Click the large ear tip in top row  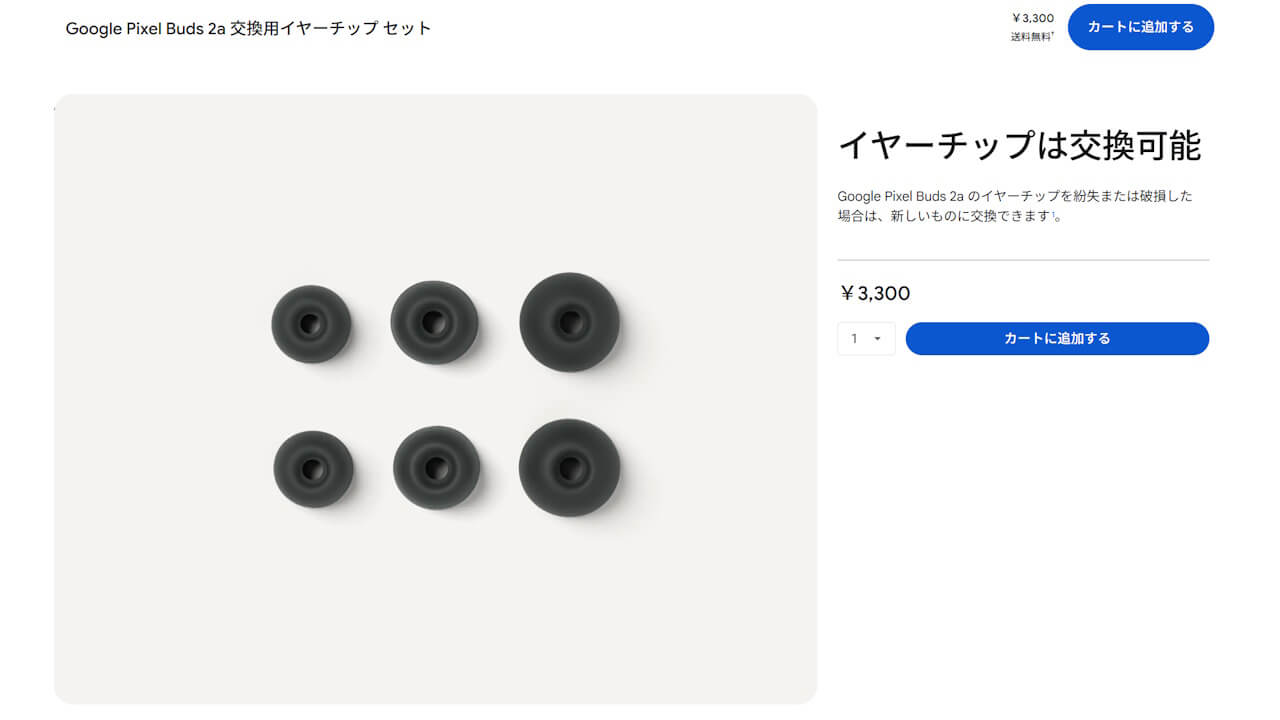pos(570,322)
